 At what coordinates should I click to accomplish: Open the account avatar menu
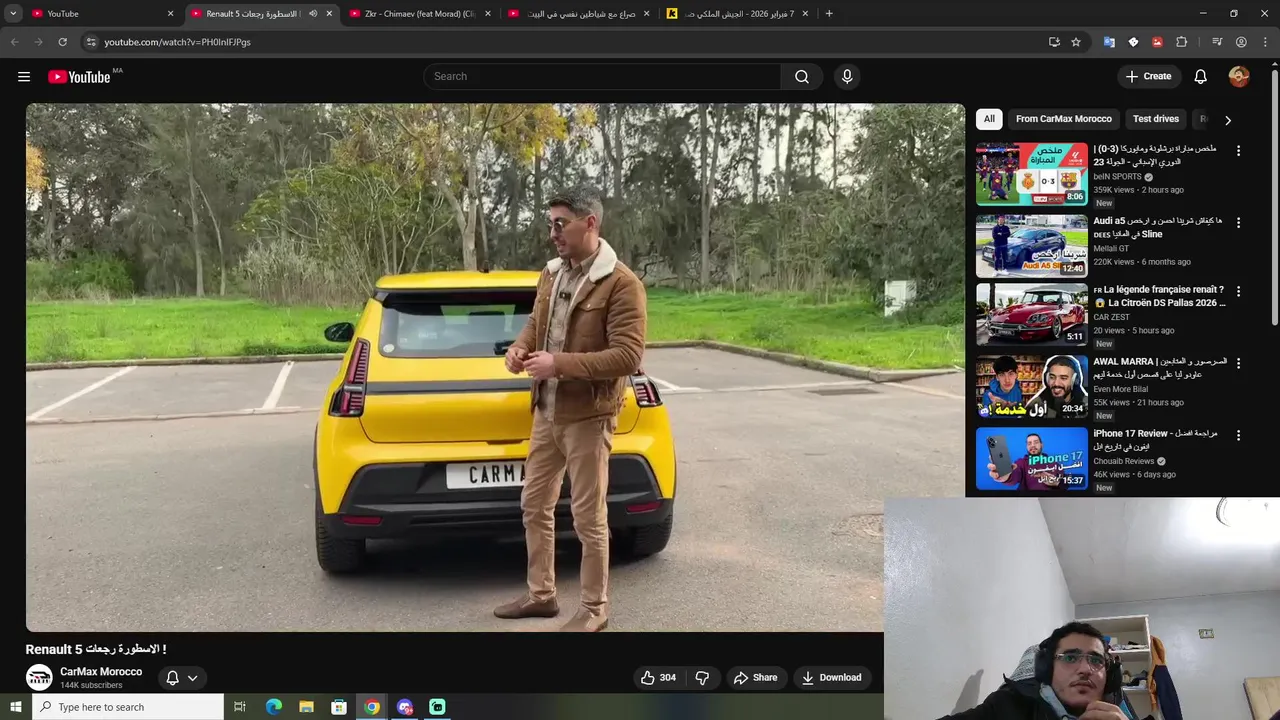(x=1239, y=77)
